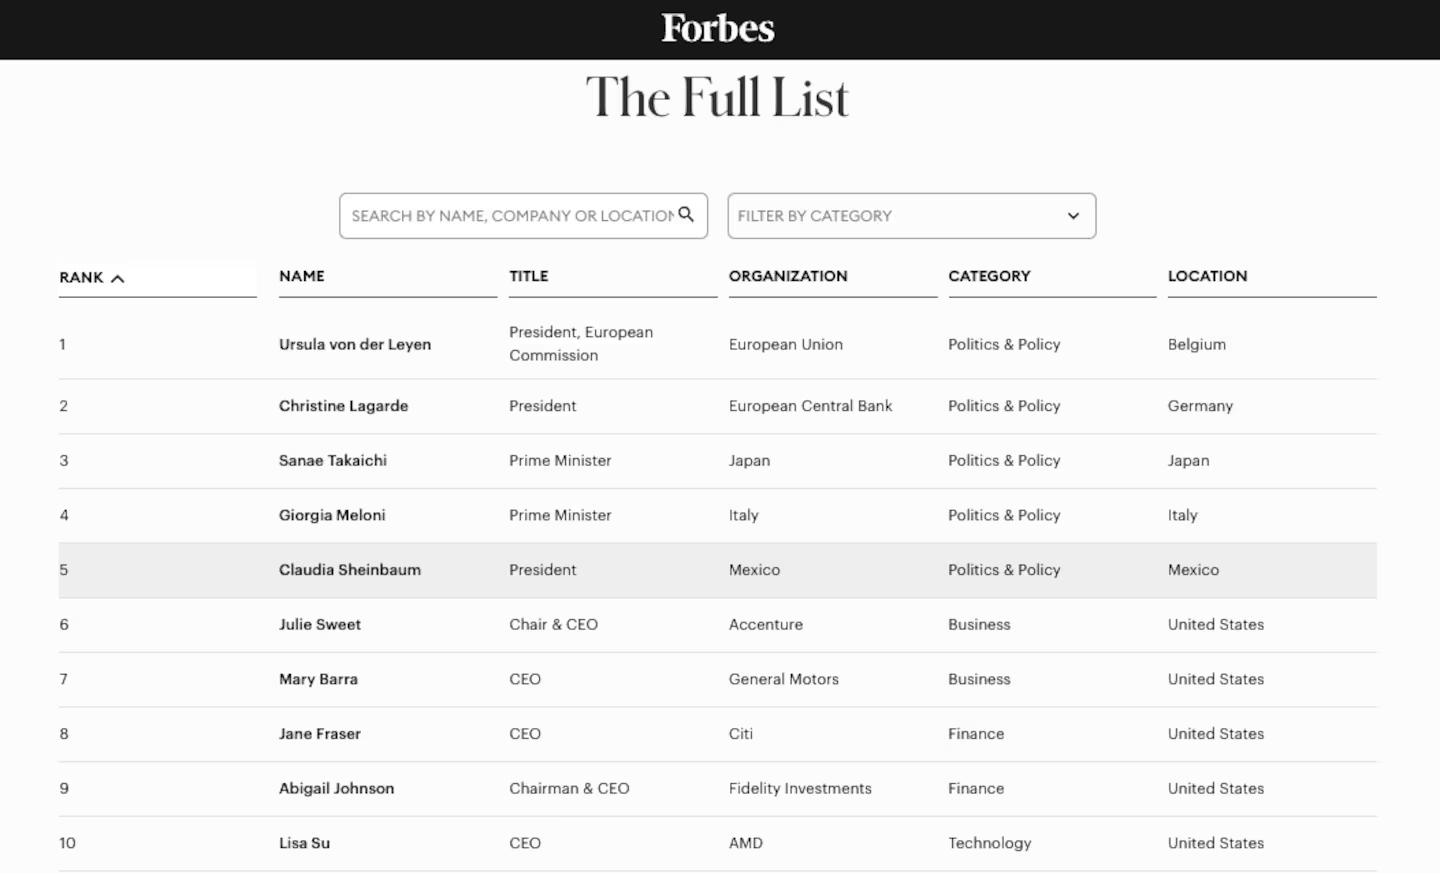
Task: Click the Forbes logo
Action: pos(718,29)
